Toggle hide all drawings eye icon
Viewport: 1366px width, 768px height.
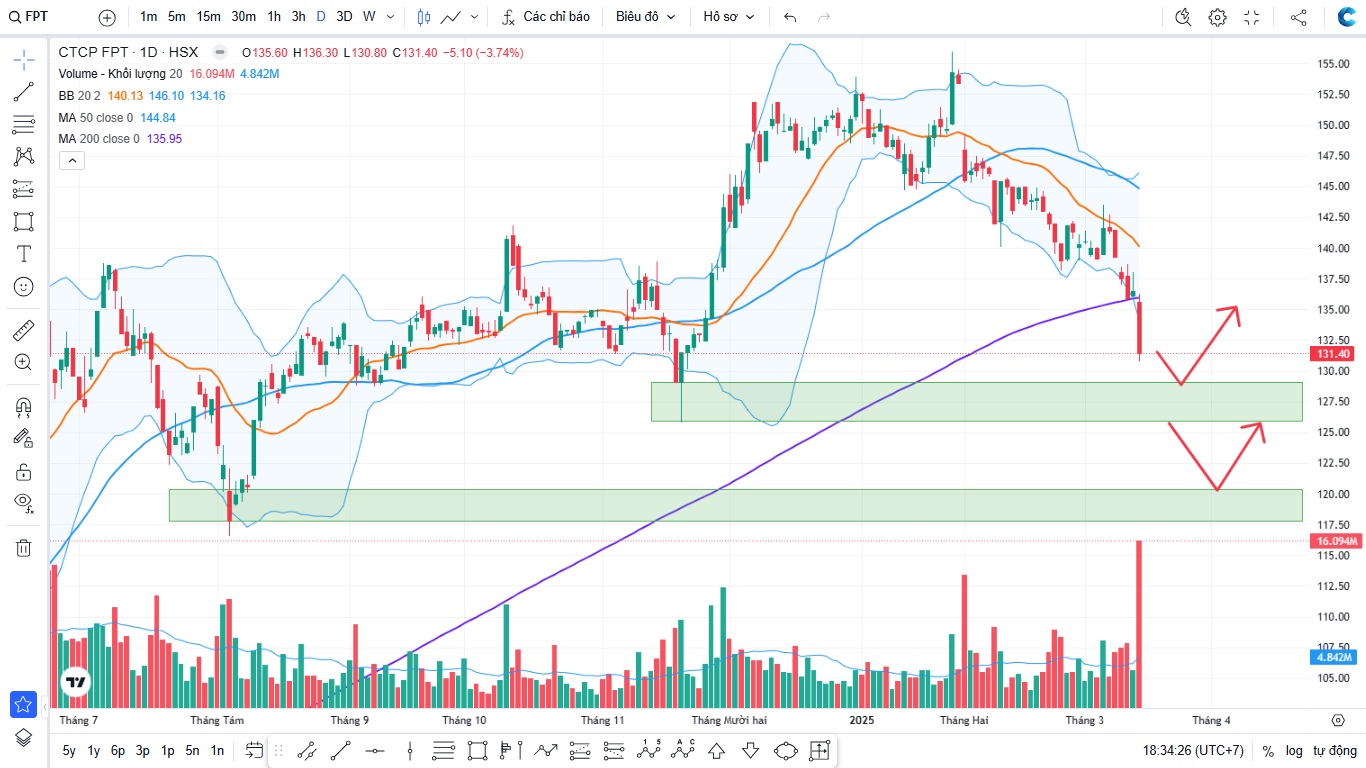click(x=24, y=503)
